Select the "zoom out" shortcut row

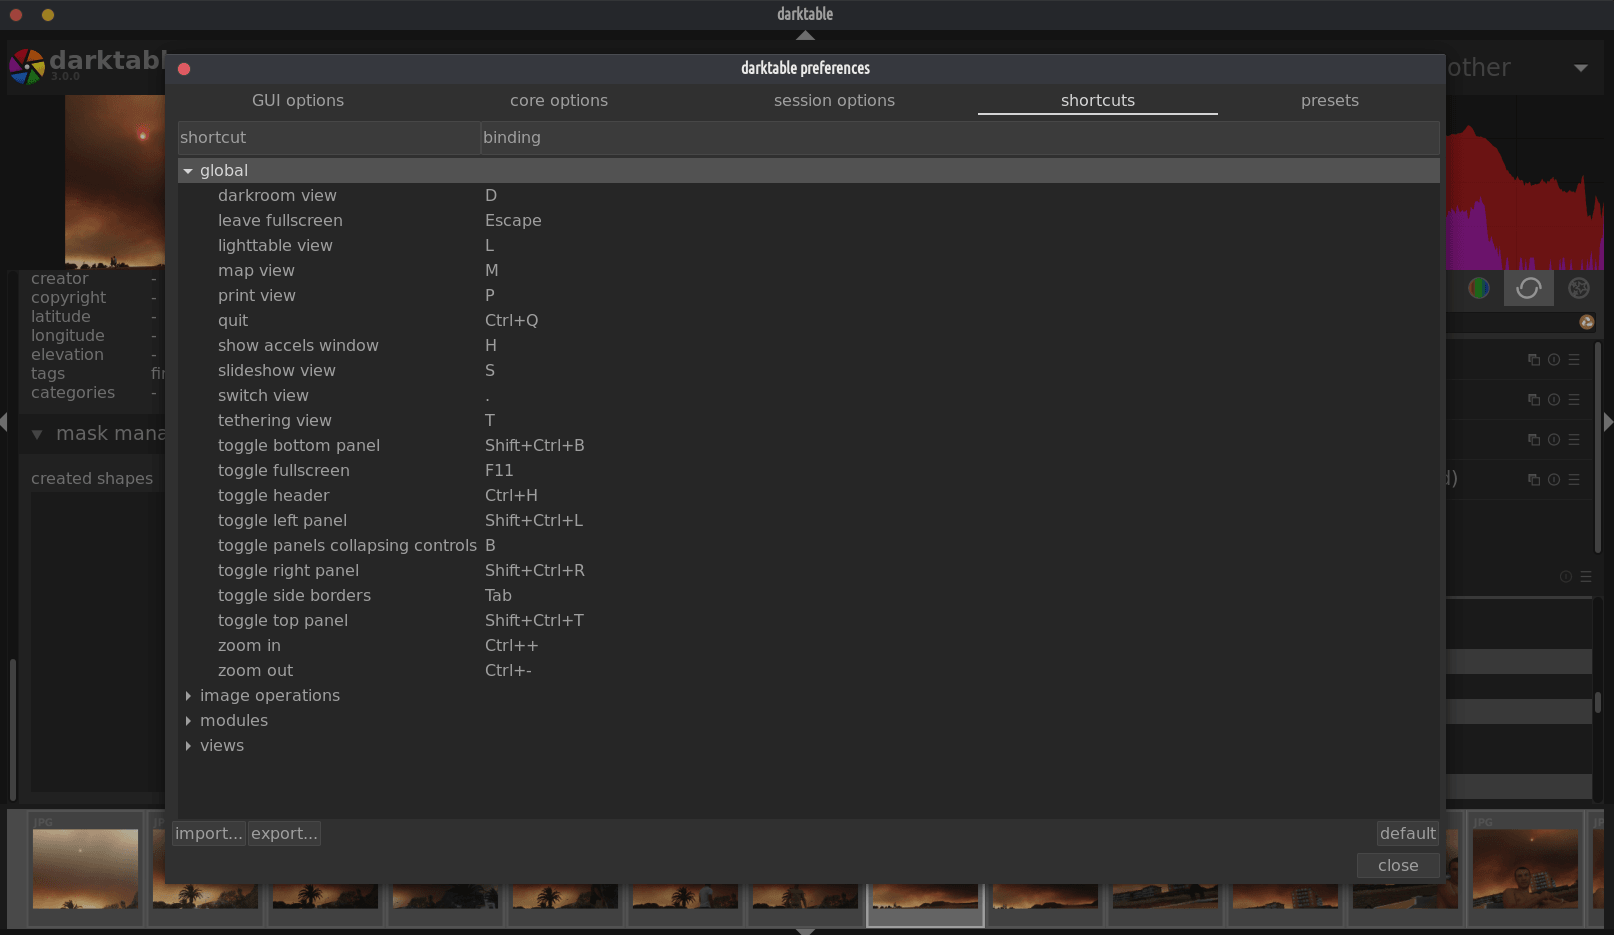point(809,671)
